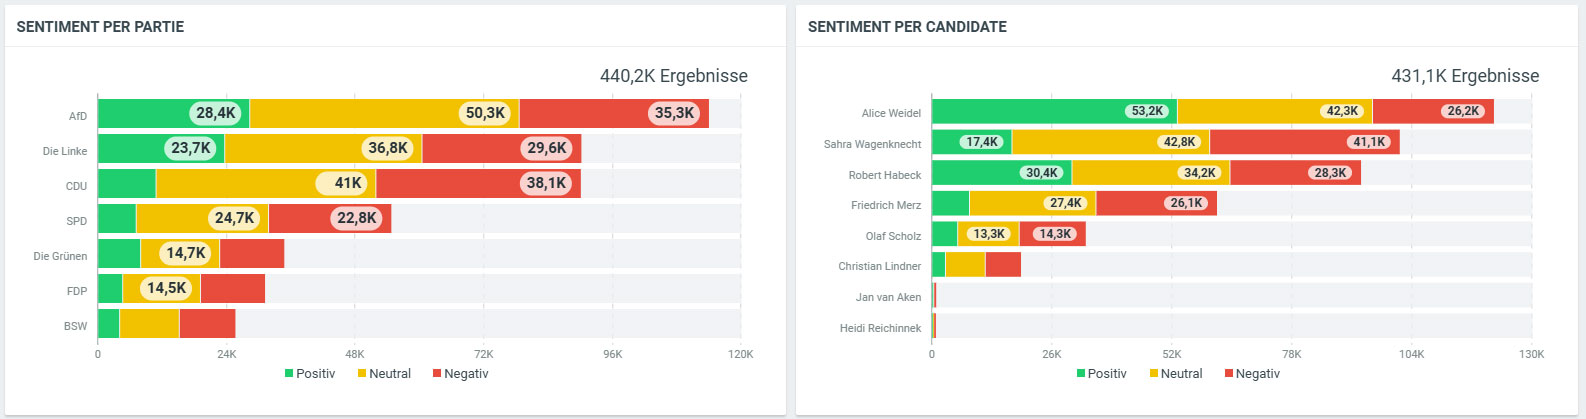The height and width of the screenshot is (419, 1586).
Task: Click the Heidi Reichinnek candidate label
Action: (880, 328)
